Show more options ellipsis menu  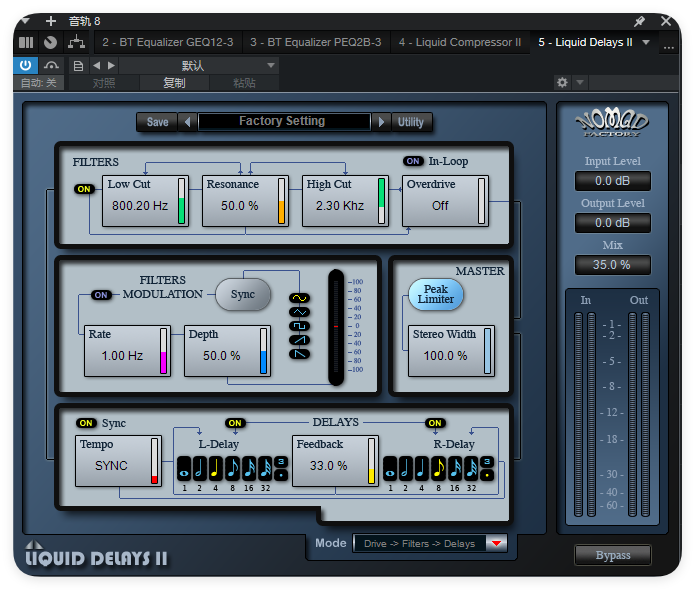pos(669,47)
